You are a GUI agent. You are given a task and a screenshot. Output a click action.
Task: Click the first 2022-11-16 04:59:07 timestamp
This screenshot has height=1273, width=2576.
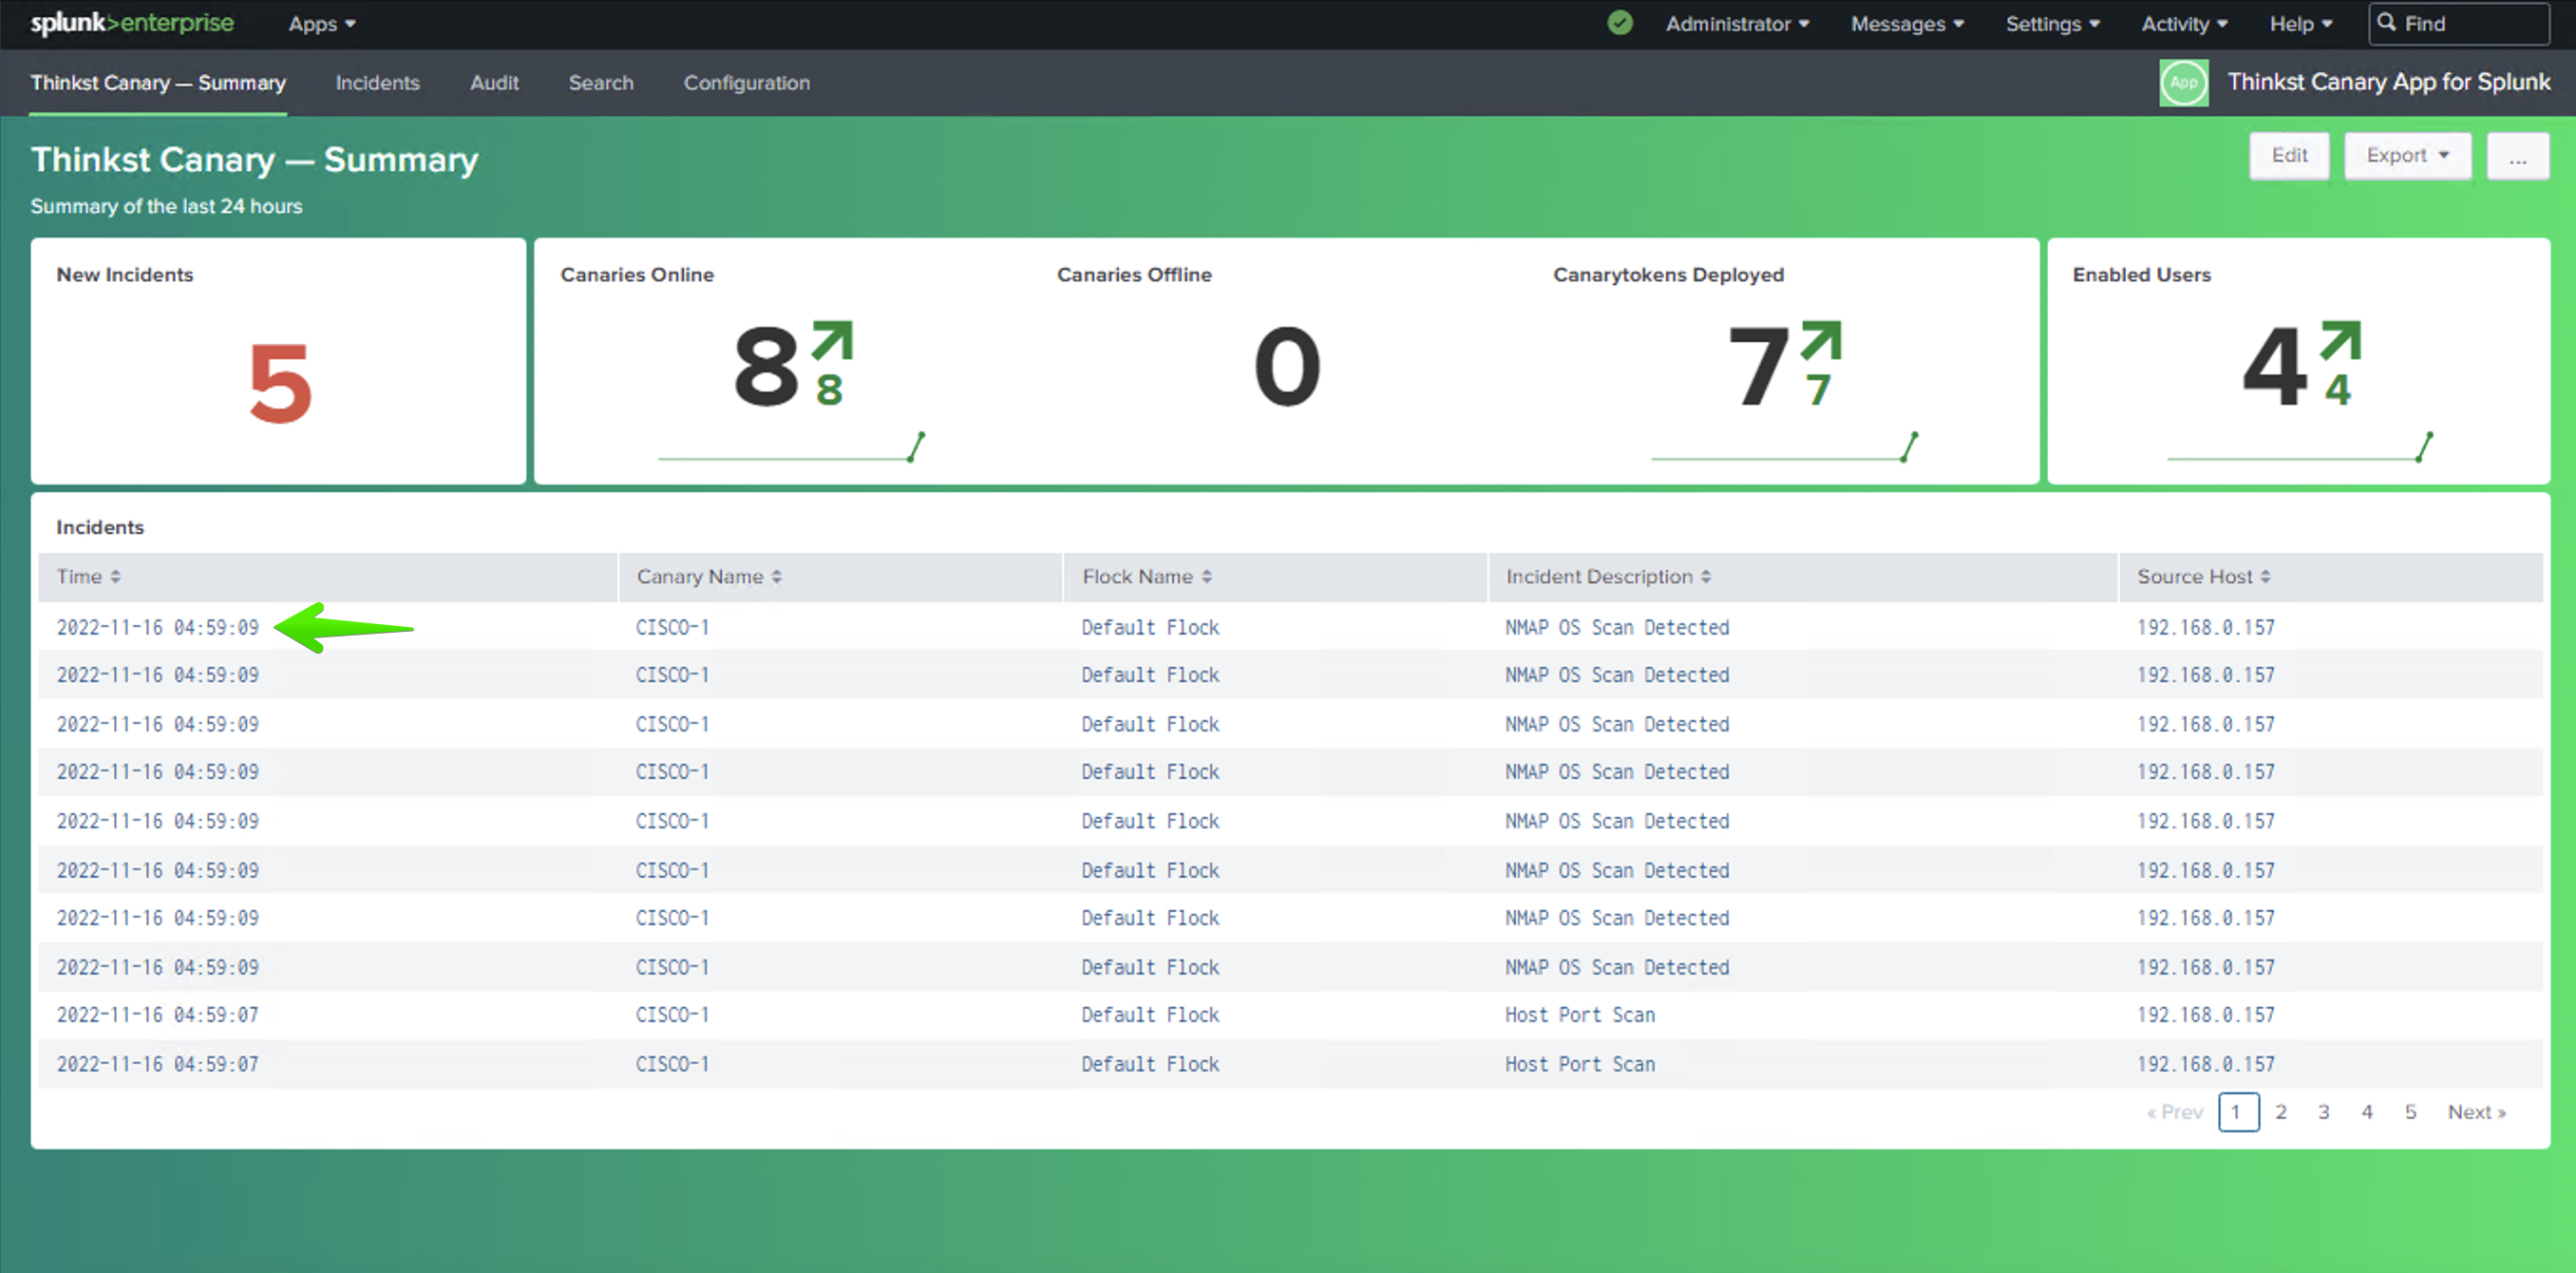pos(157,1015)
